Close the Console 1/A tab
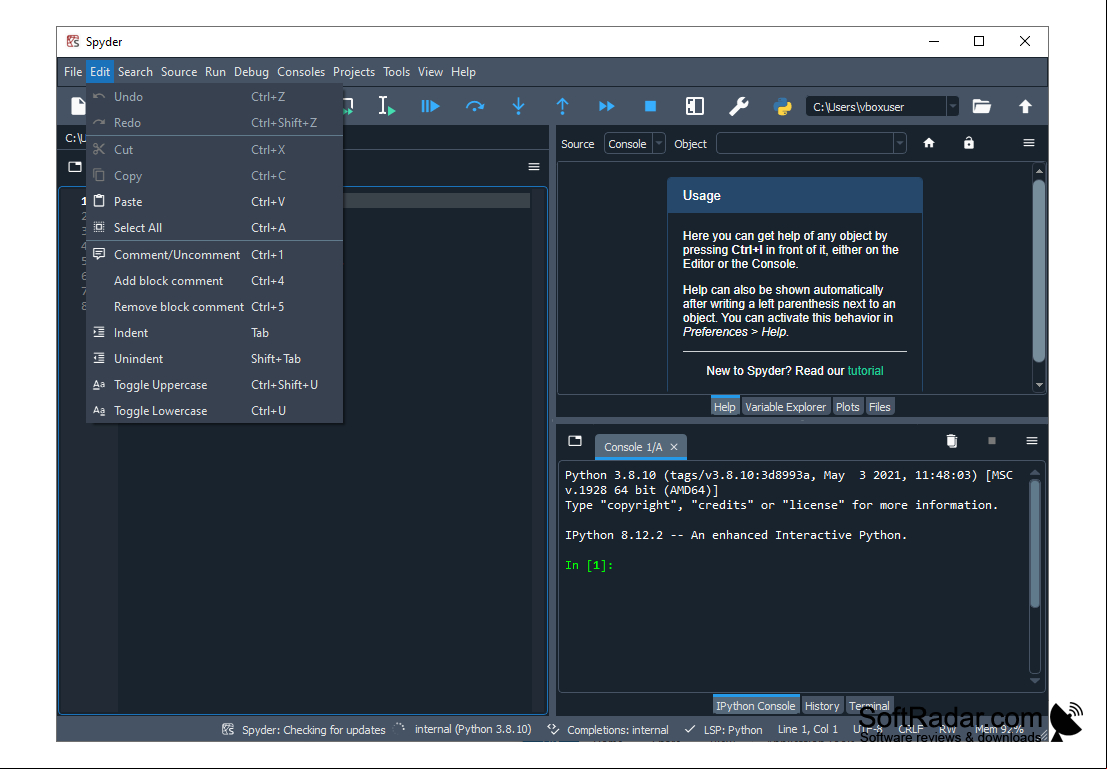Viewport: 1107px width, 769px height. pyautogui.click(x=674, y=447)
